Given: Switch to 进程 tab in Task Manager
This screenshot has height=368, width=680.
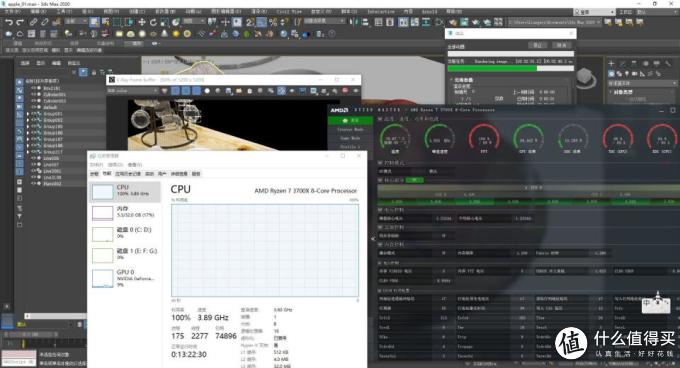Looking at the screenshot, I should pos(94,174).
